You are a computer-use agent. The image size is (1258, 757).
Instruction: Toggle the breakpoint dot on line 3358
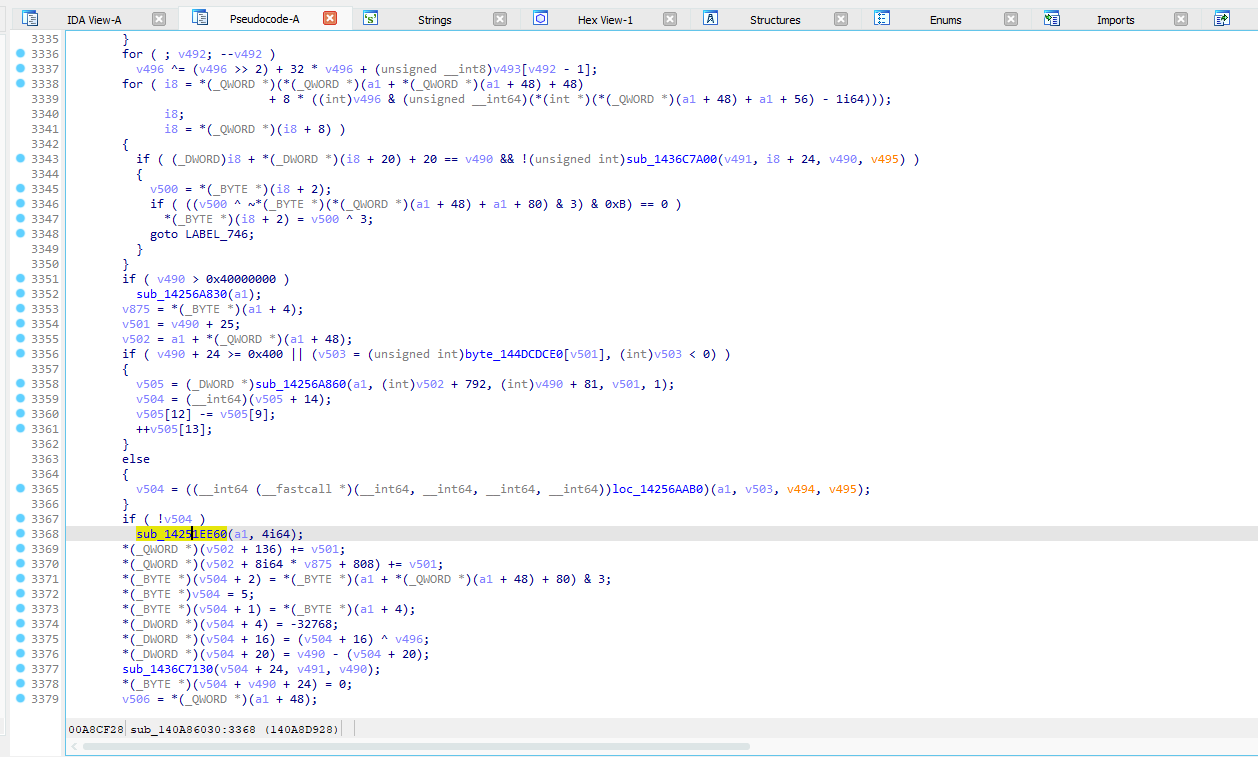click(21, 384)
